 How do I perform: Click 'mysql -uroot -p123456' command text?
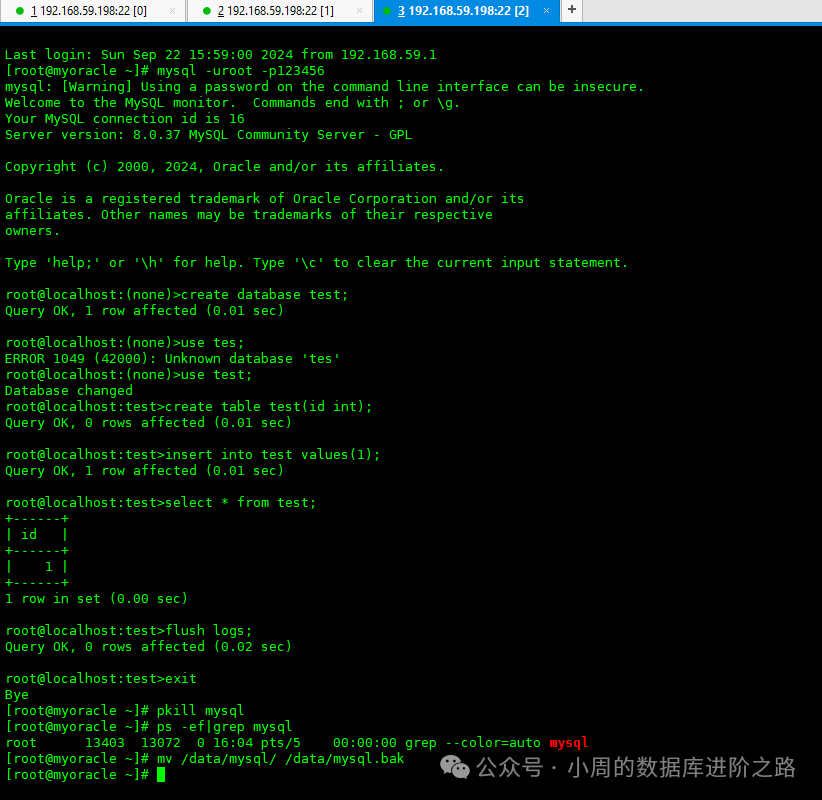tap(241, 70)
